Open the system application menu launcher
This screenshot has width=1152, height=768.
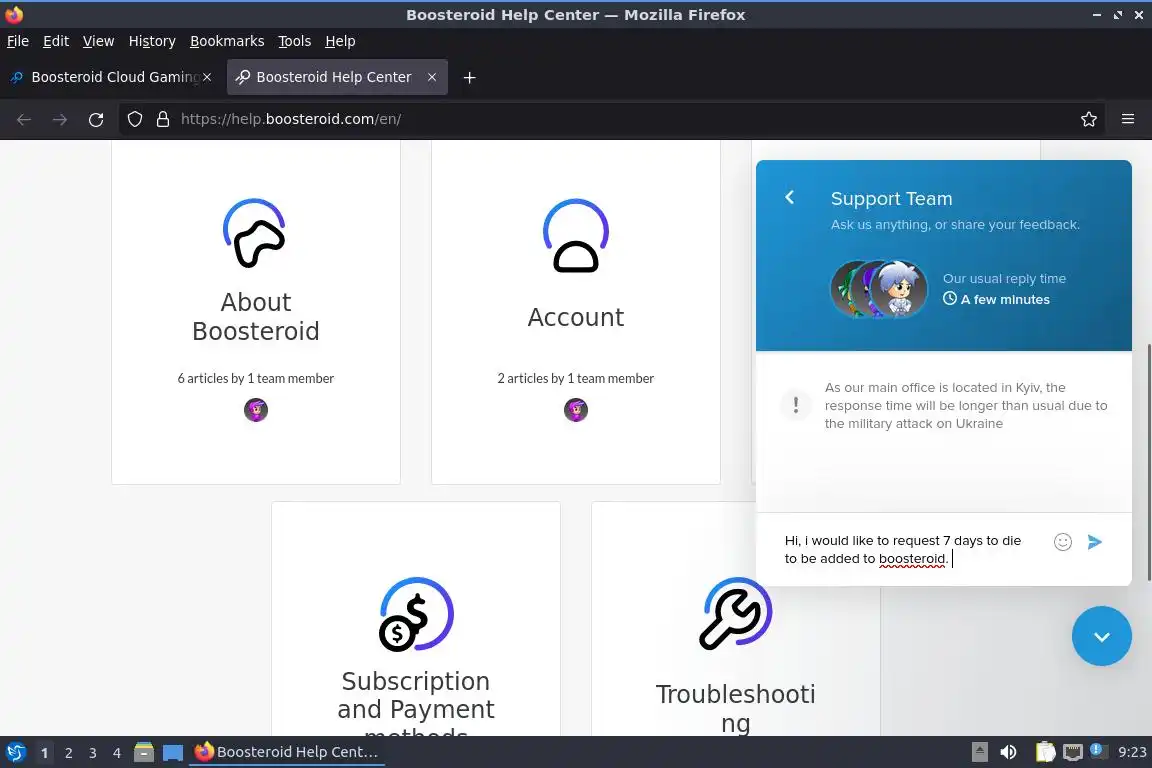(15, 752)
